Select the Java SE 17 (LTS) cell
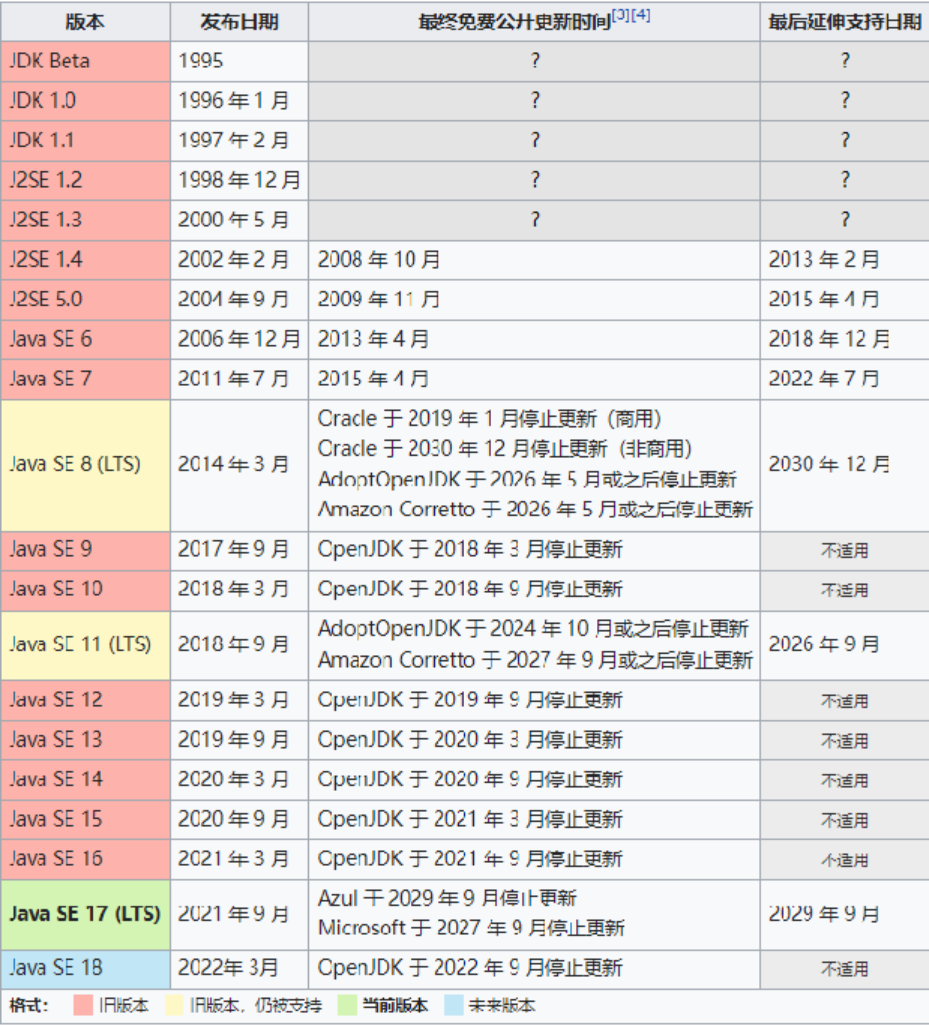929x1026 pixels. pyautogui.click(x=85, y=915)
